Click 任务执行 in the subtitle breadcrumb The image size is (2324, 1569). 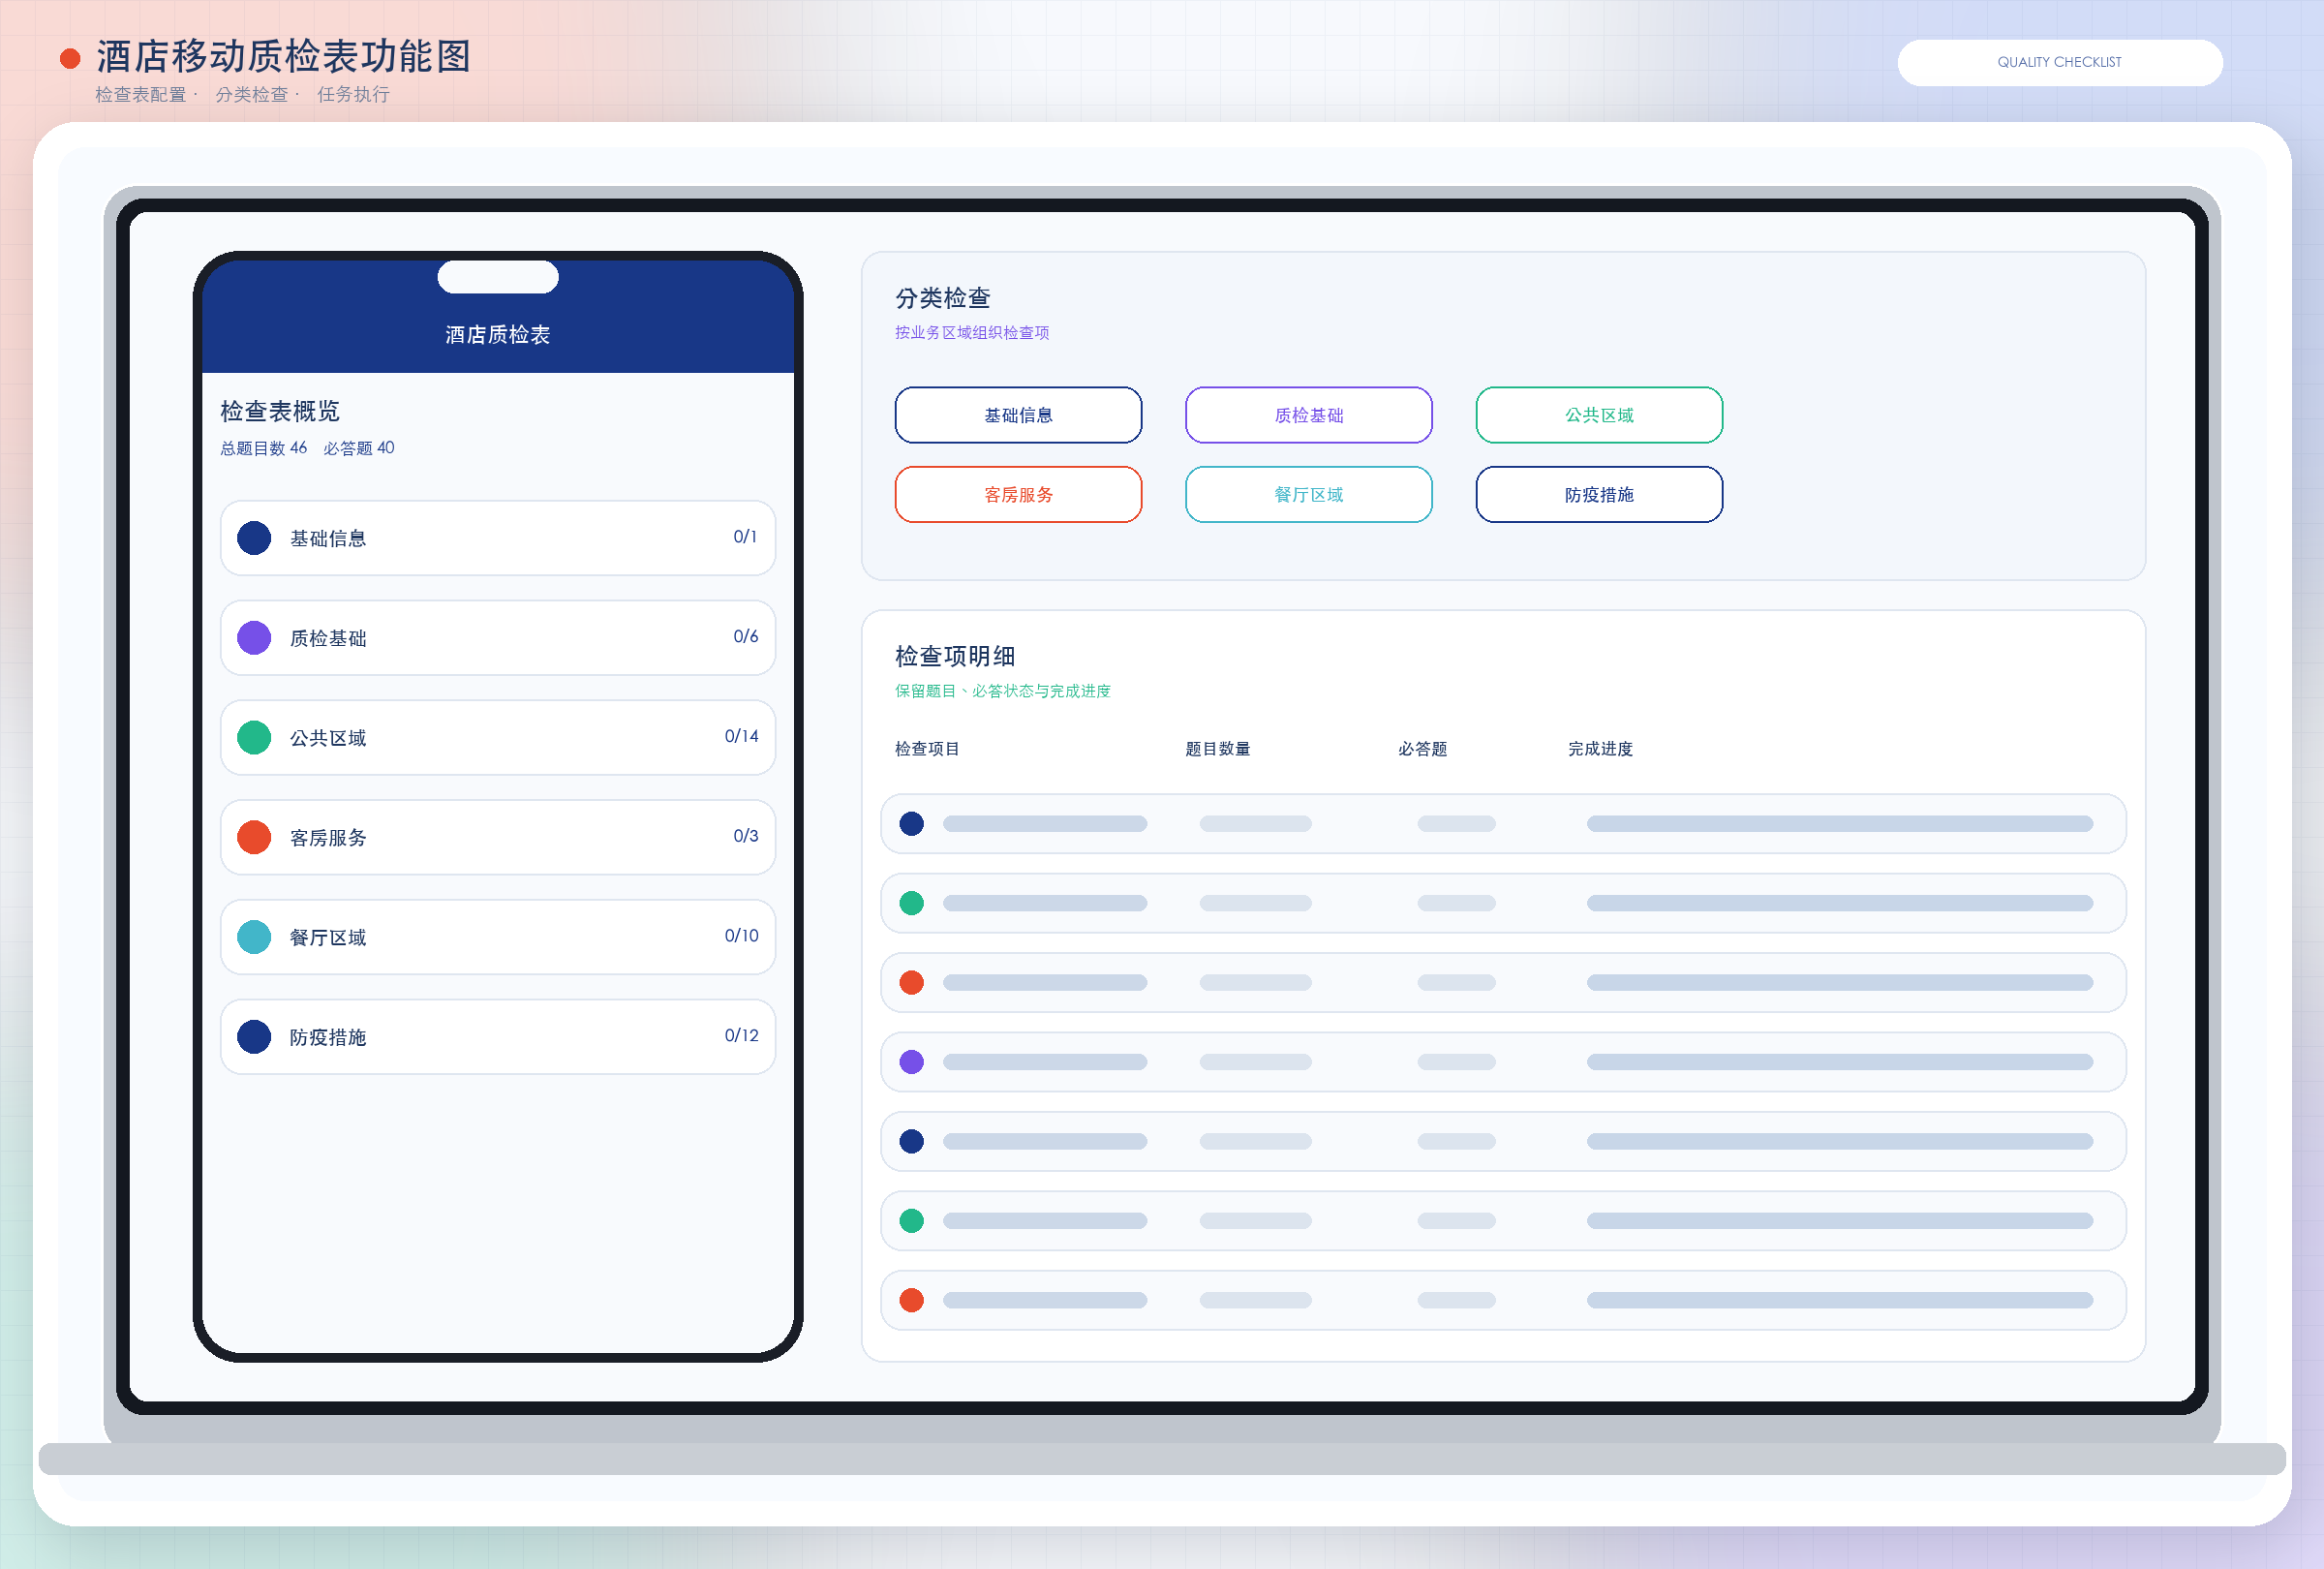pyautogui.click(x=353, y=94)
